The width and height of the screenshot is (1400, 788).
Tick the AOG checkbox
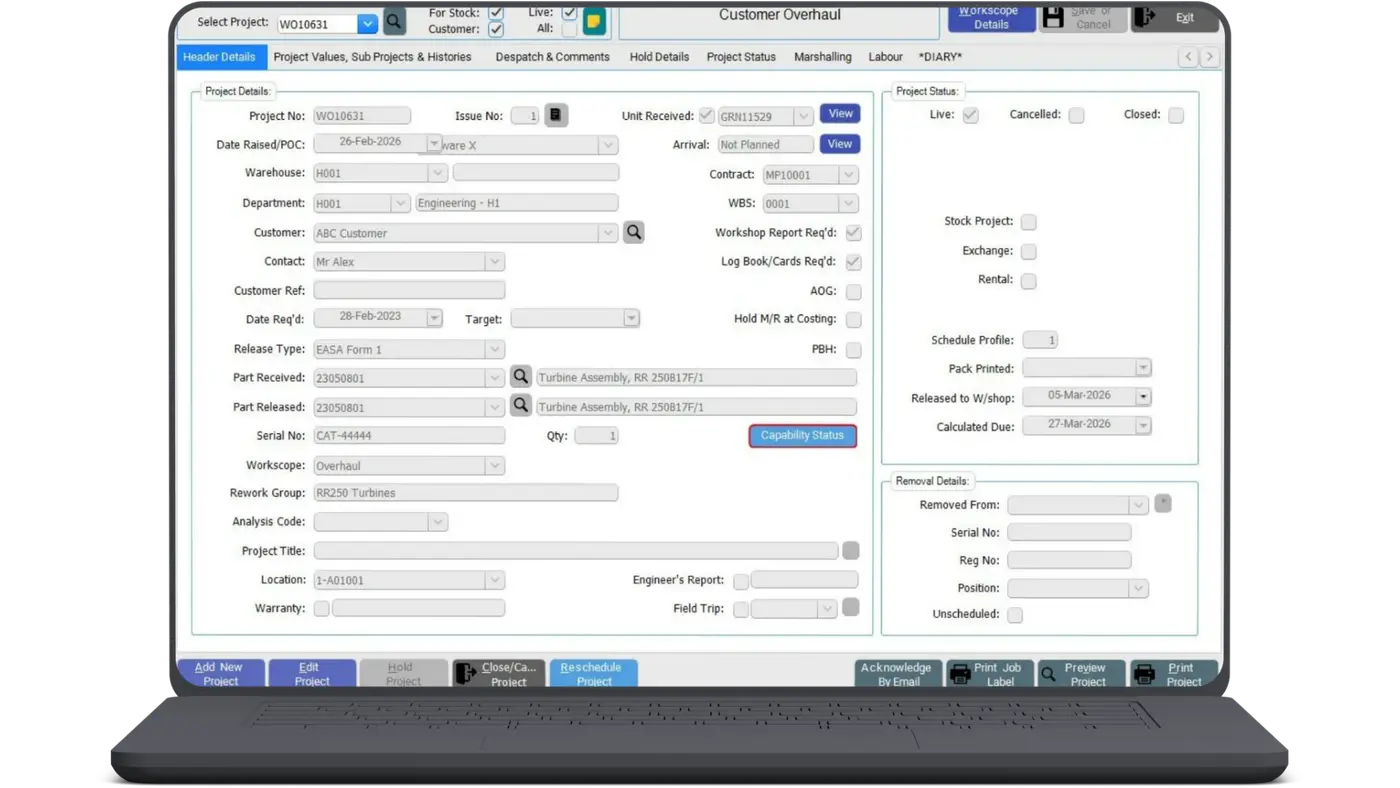click(853, 292)
